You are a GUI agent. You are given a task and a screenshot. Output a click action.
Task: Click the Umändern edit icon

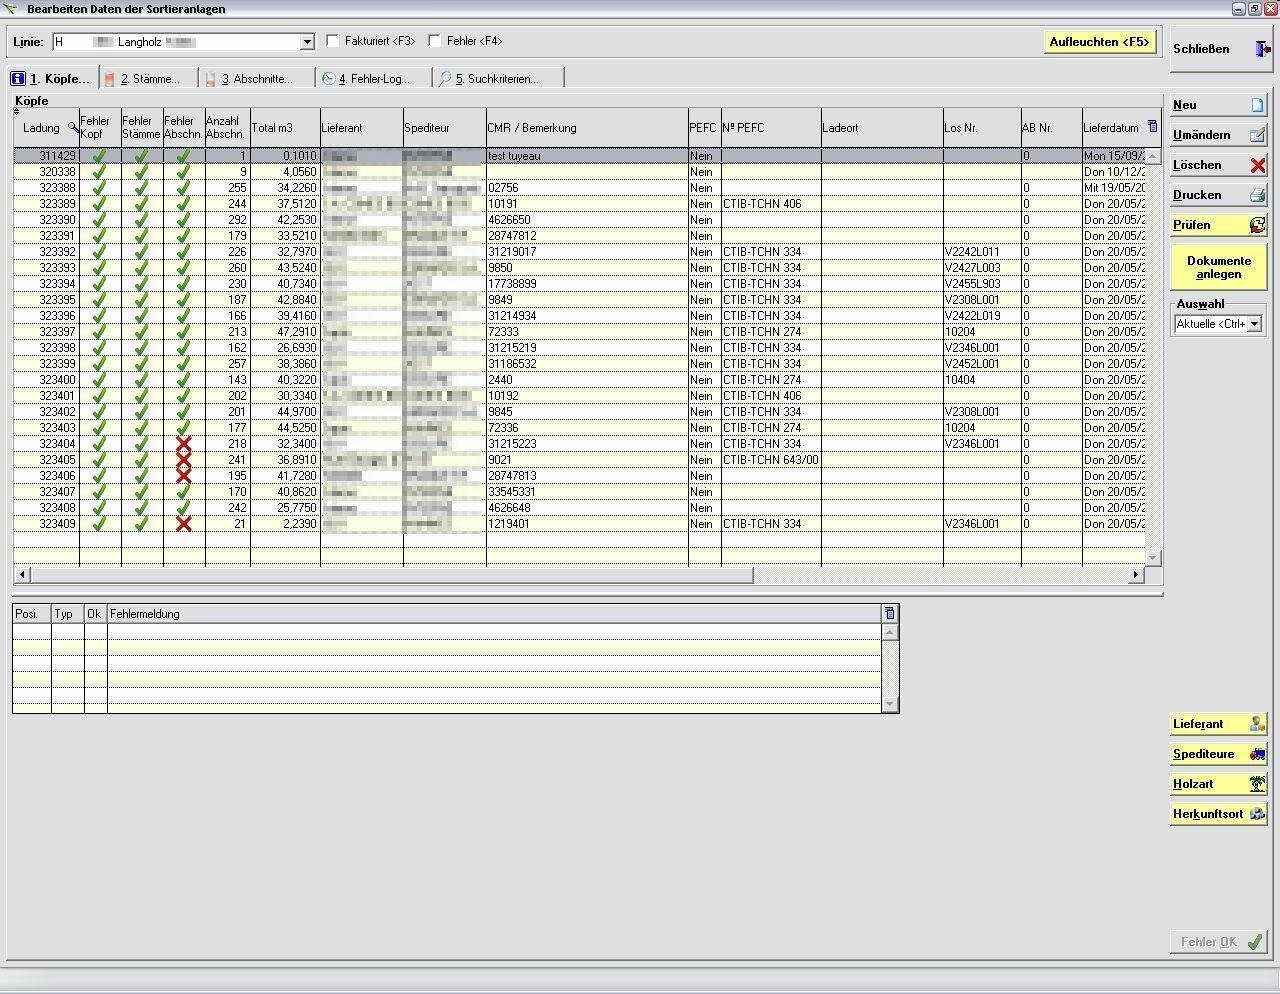pos(1257,135)
